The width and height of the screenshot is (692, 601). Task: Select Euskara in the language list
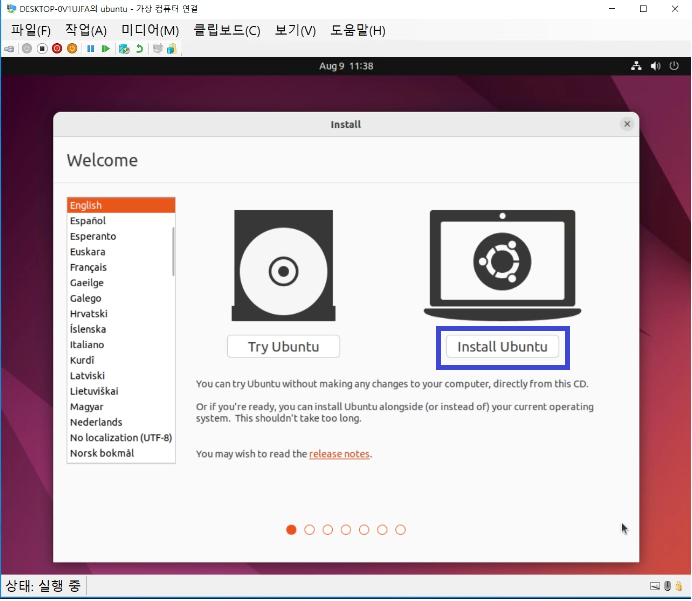pos(121,252)
